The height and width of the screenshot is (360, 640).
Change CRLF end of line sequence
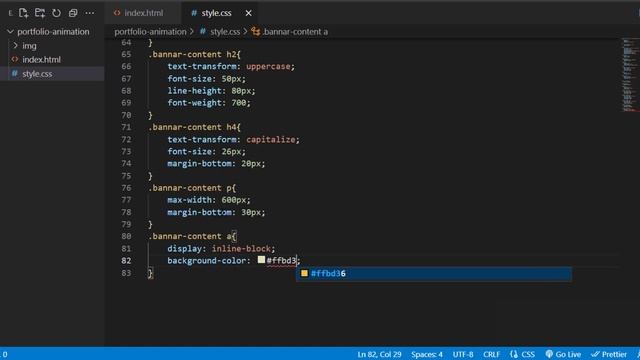(x=491, y=354)
